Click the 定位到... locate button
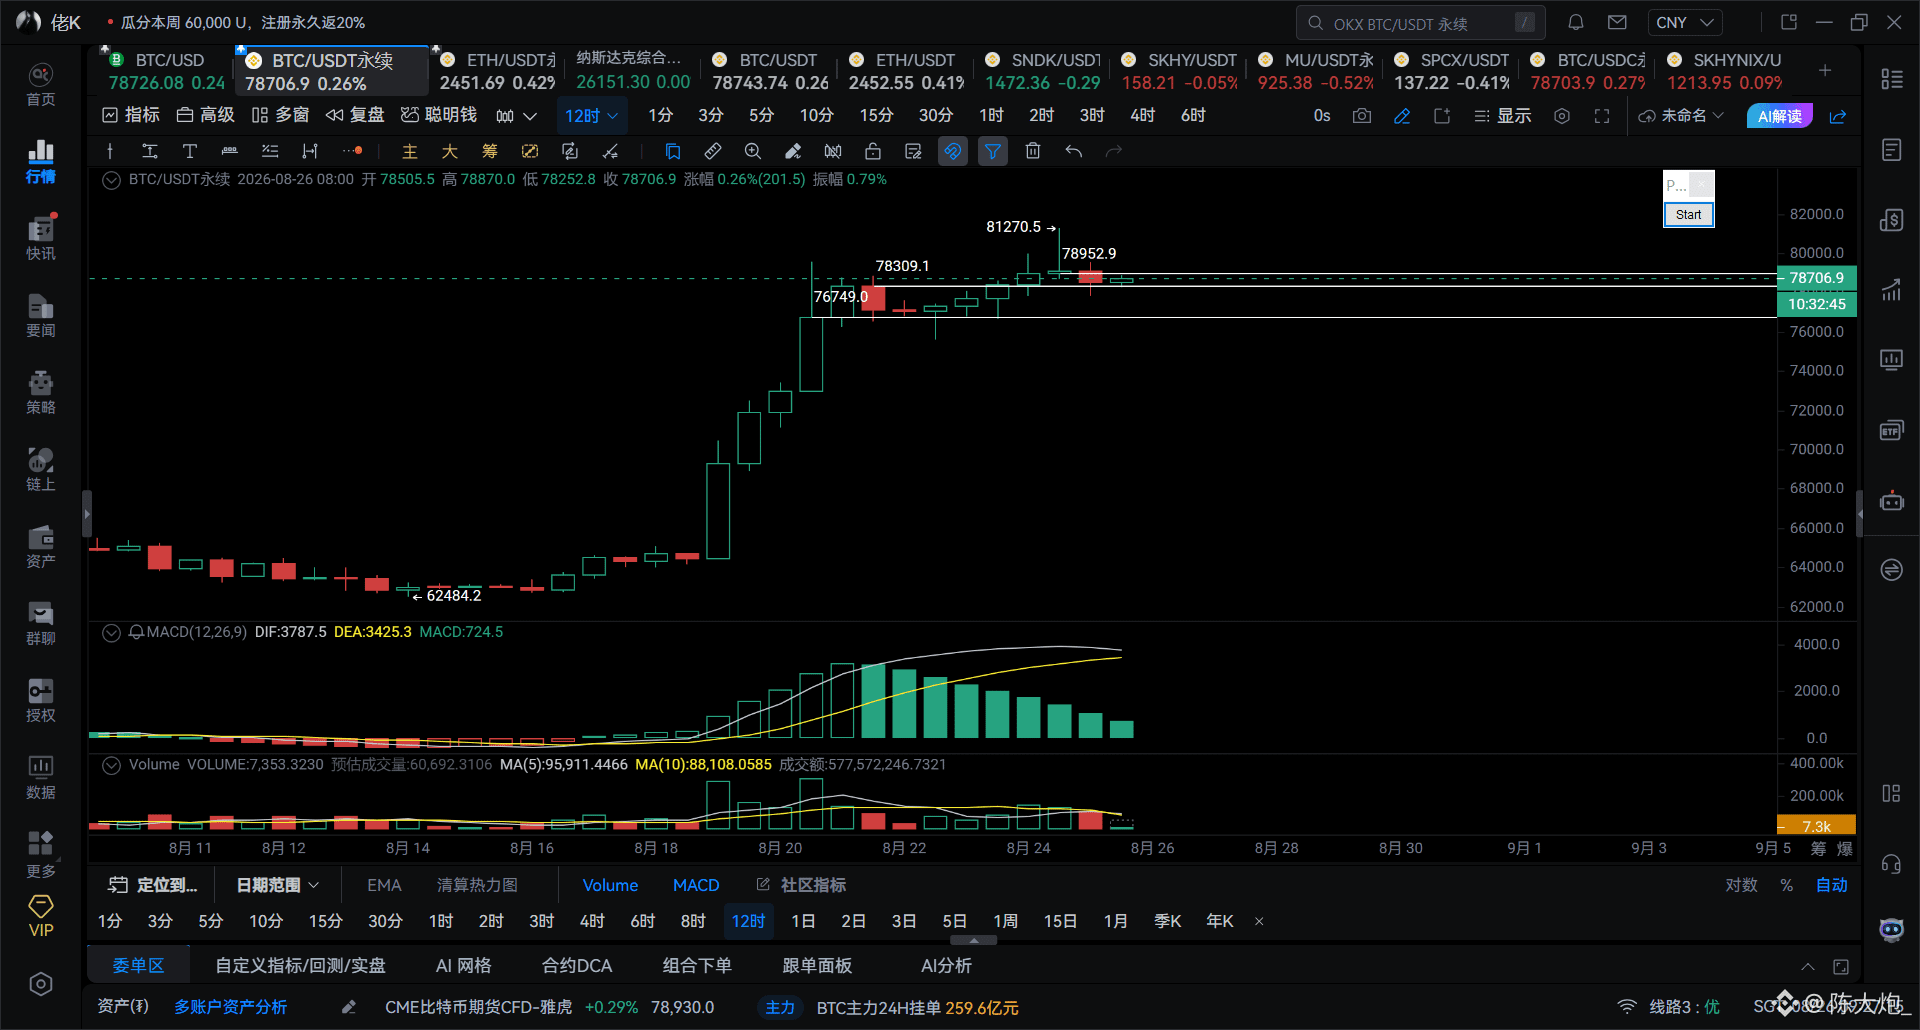The height and width of the screenshot is (1030, 1920). [153, 885]
